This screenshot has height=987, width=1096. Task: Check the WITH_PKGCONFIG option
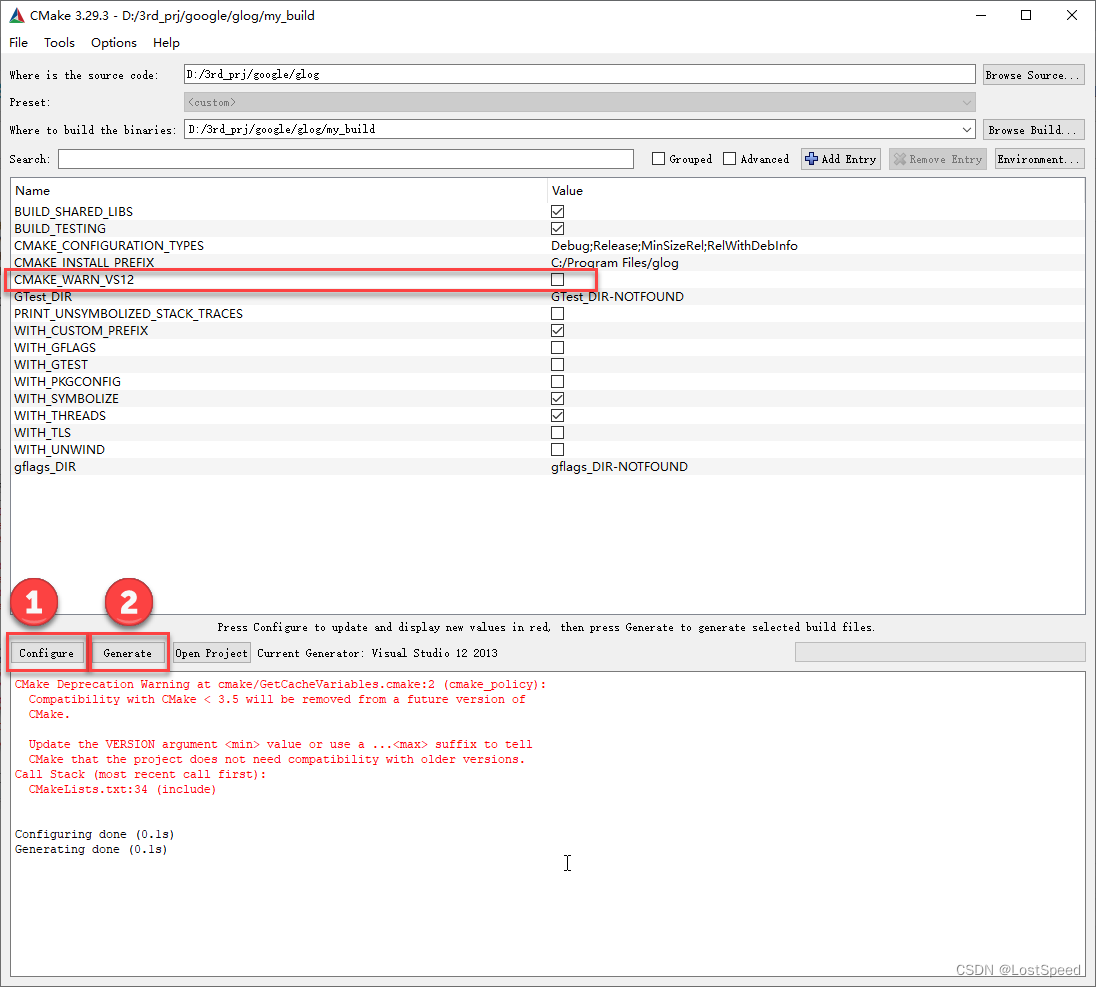(557, 382)
